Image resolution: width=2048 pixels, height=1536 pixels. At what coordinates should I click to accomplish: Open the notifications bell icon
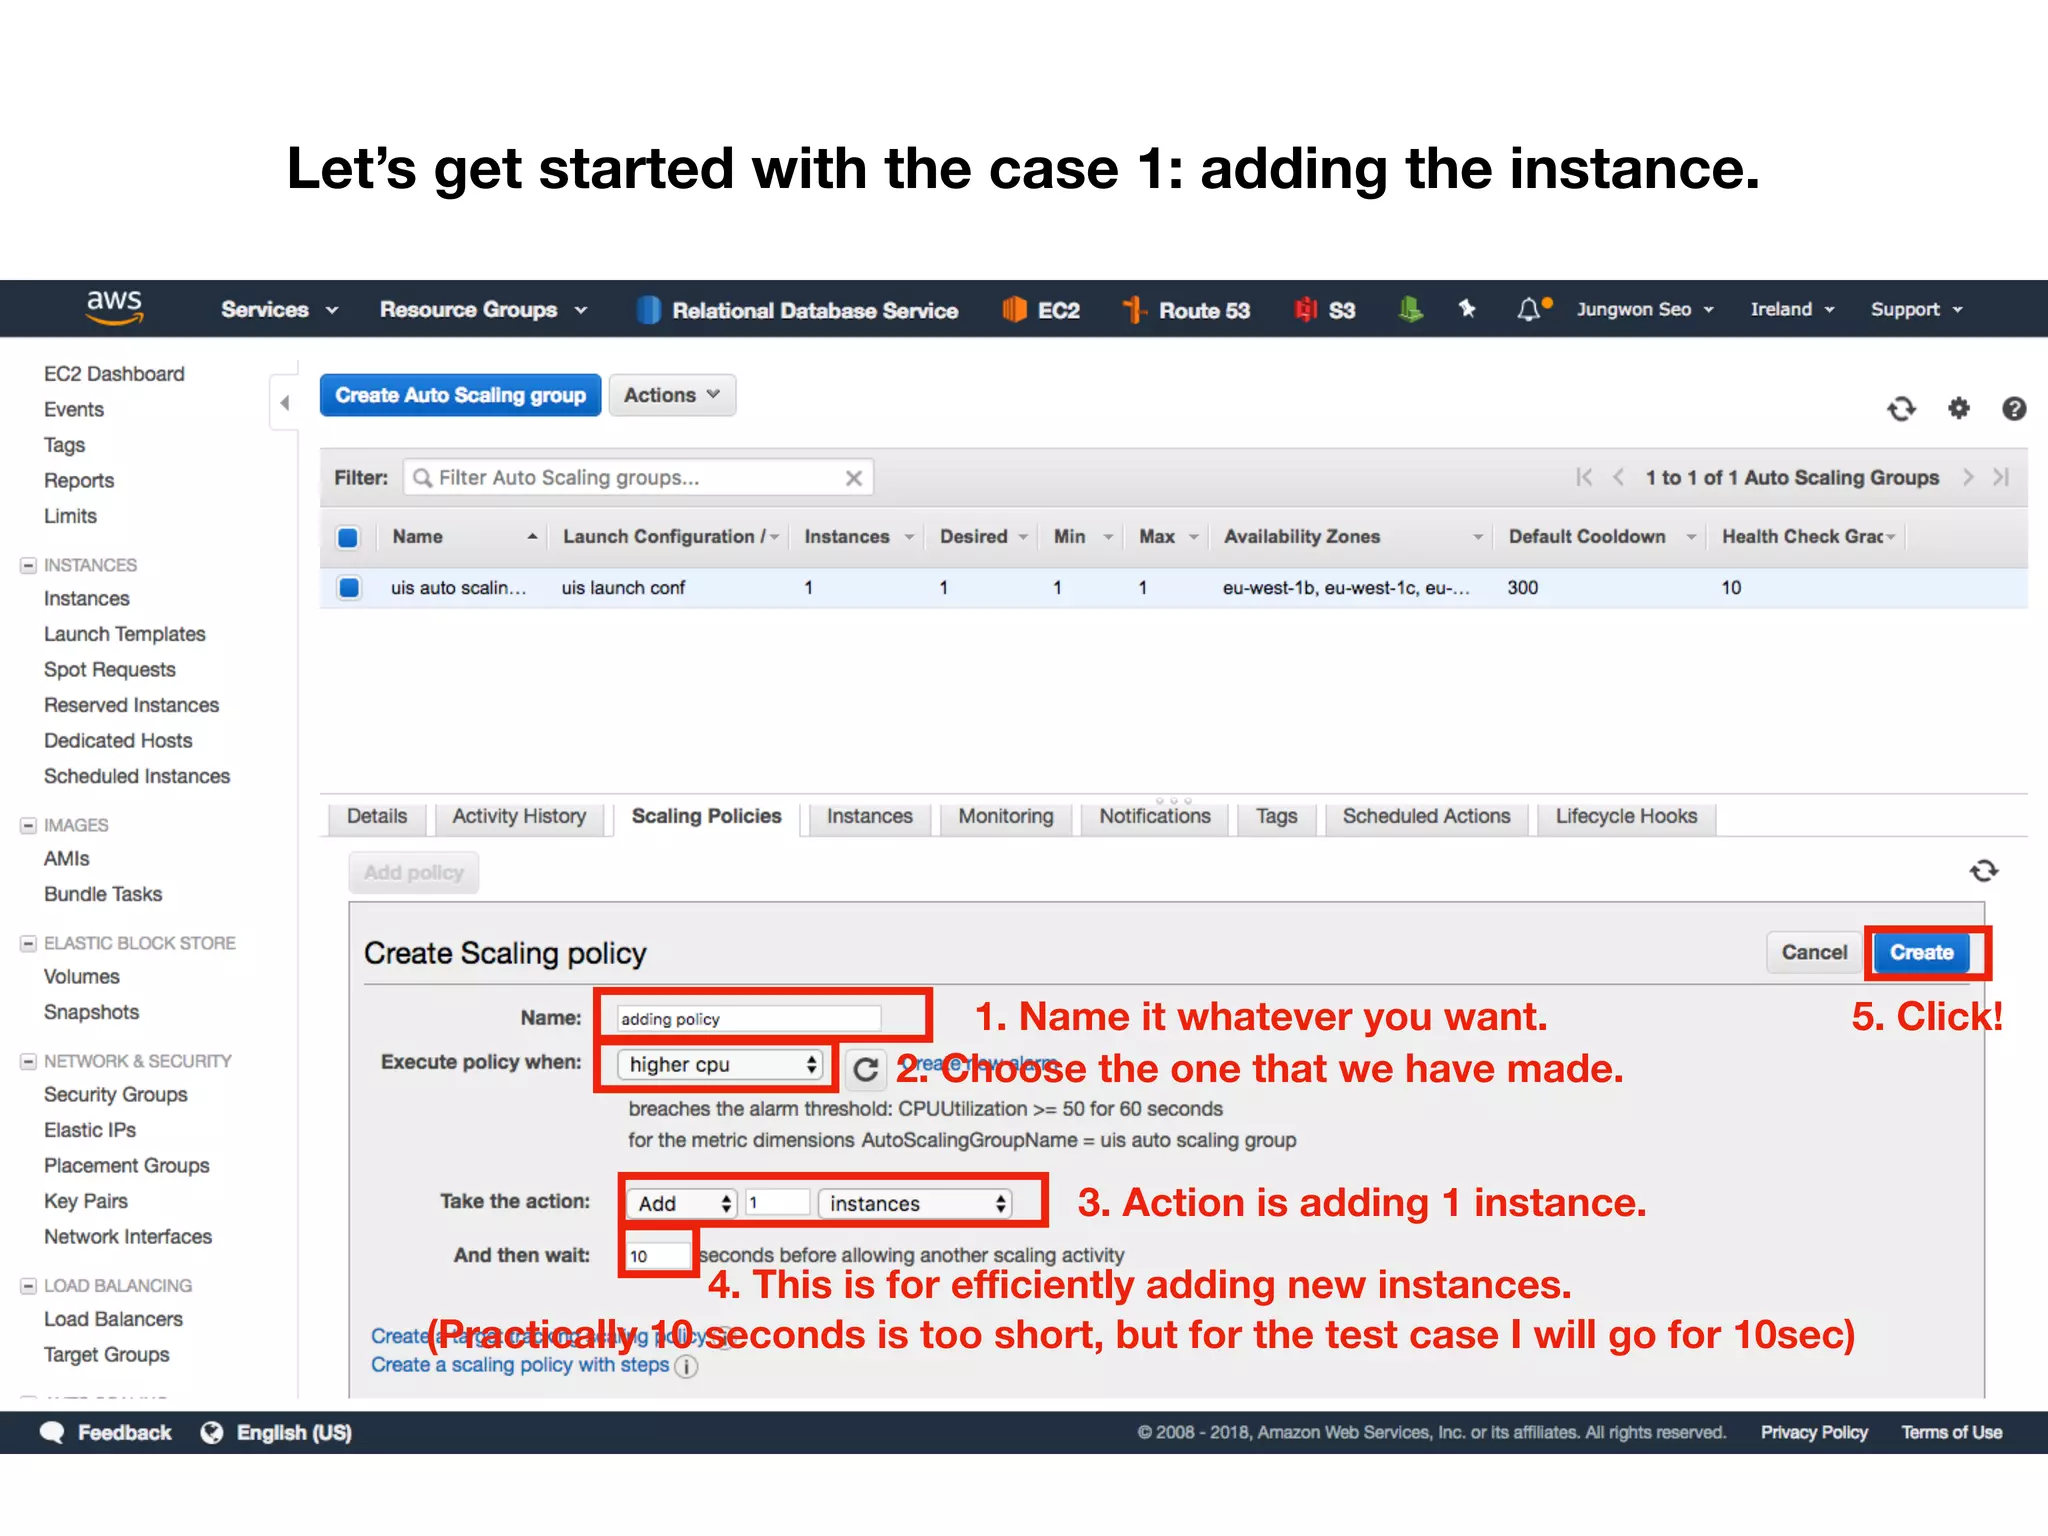coord(1529,309)
